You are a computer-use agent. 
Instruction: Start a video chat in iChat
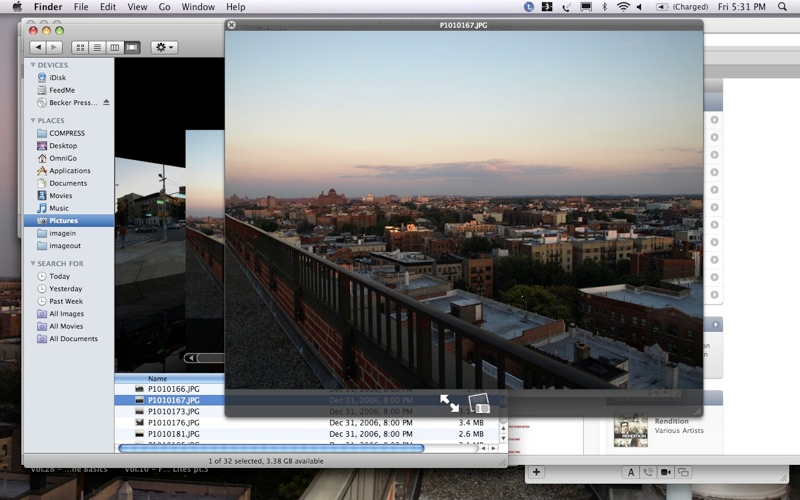666,472
